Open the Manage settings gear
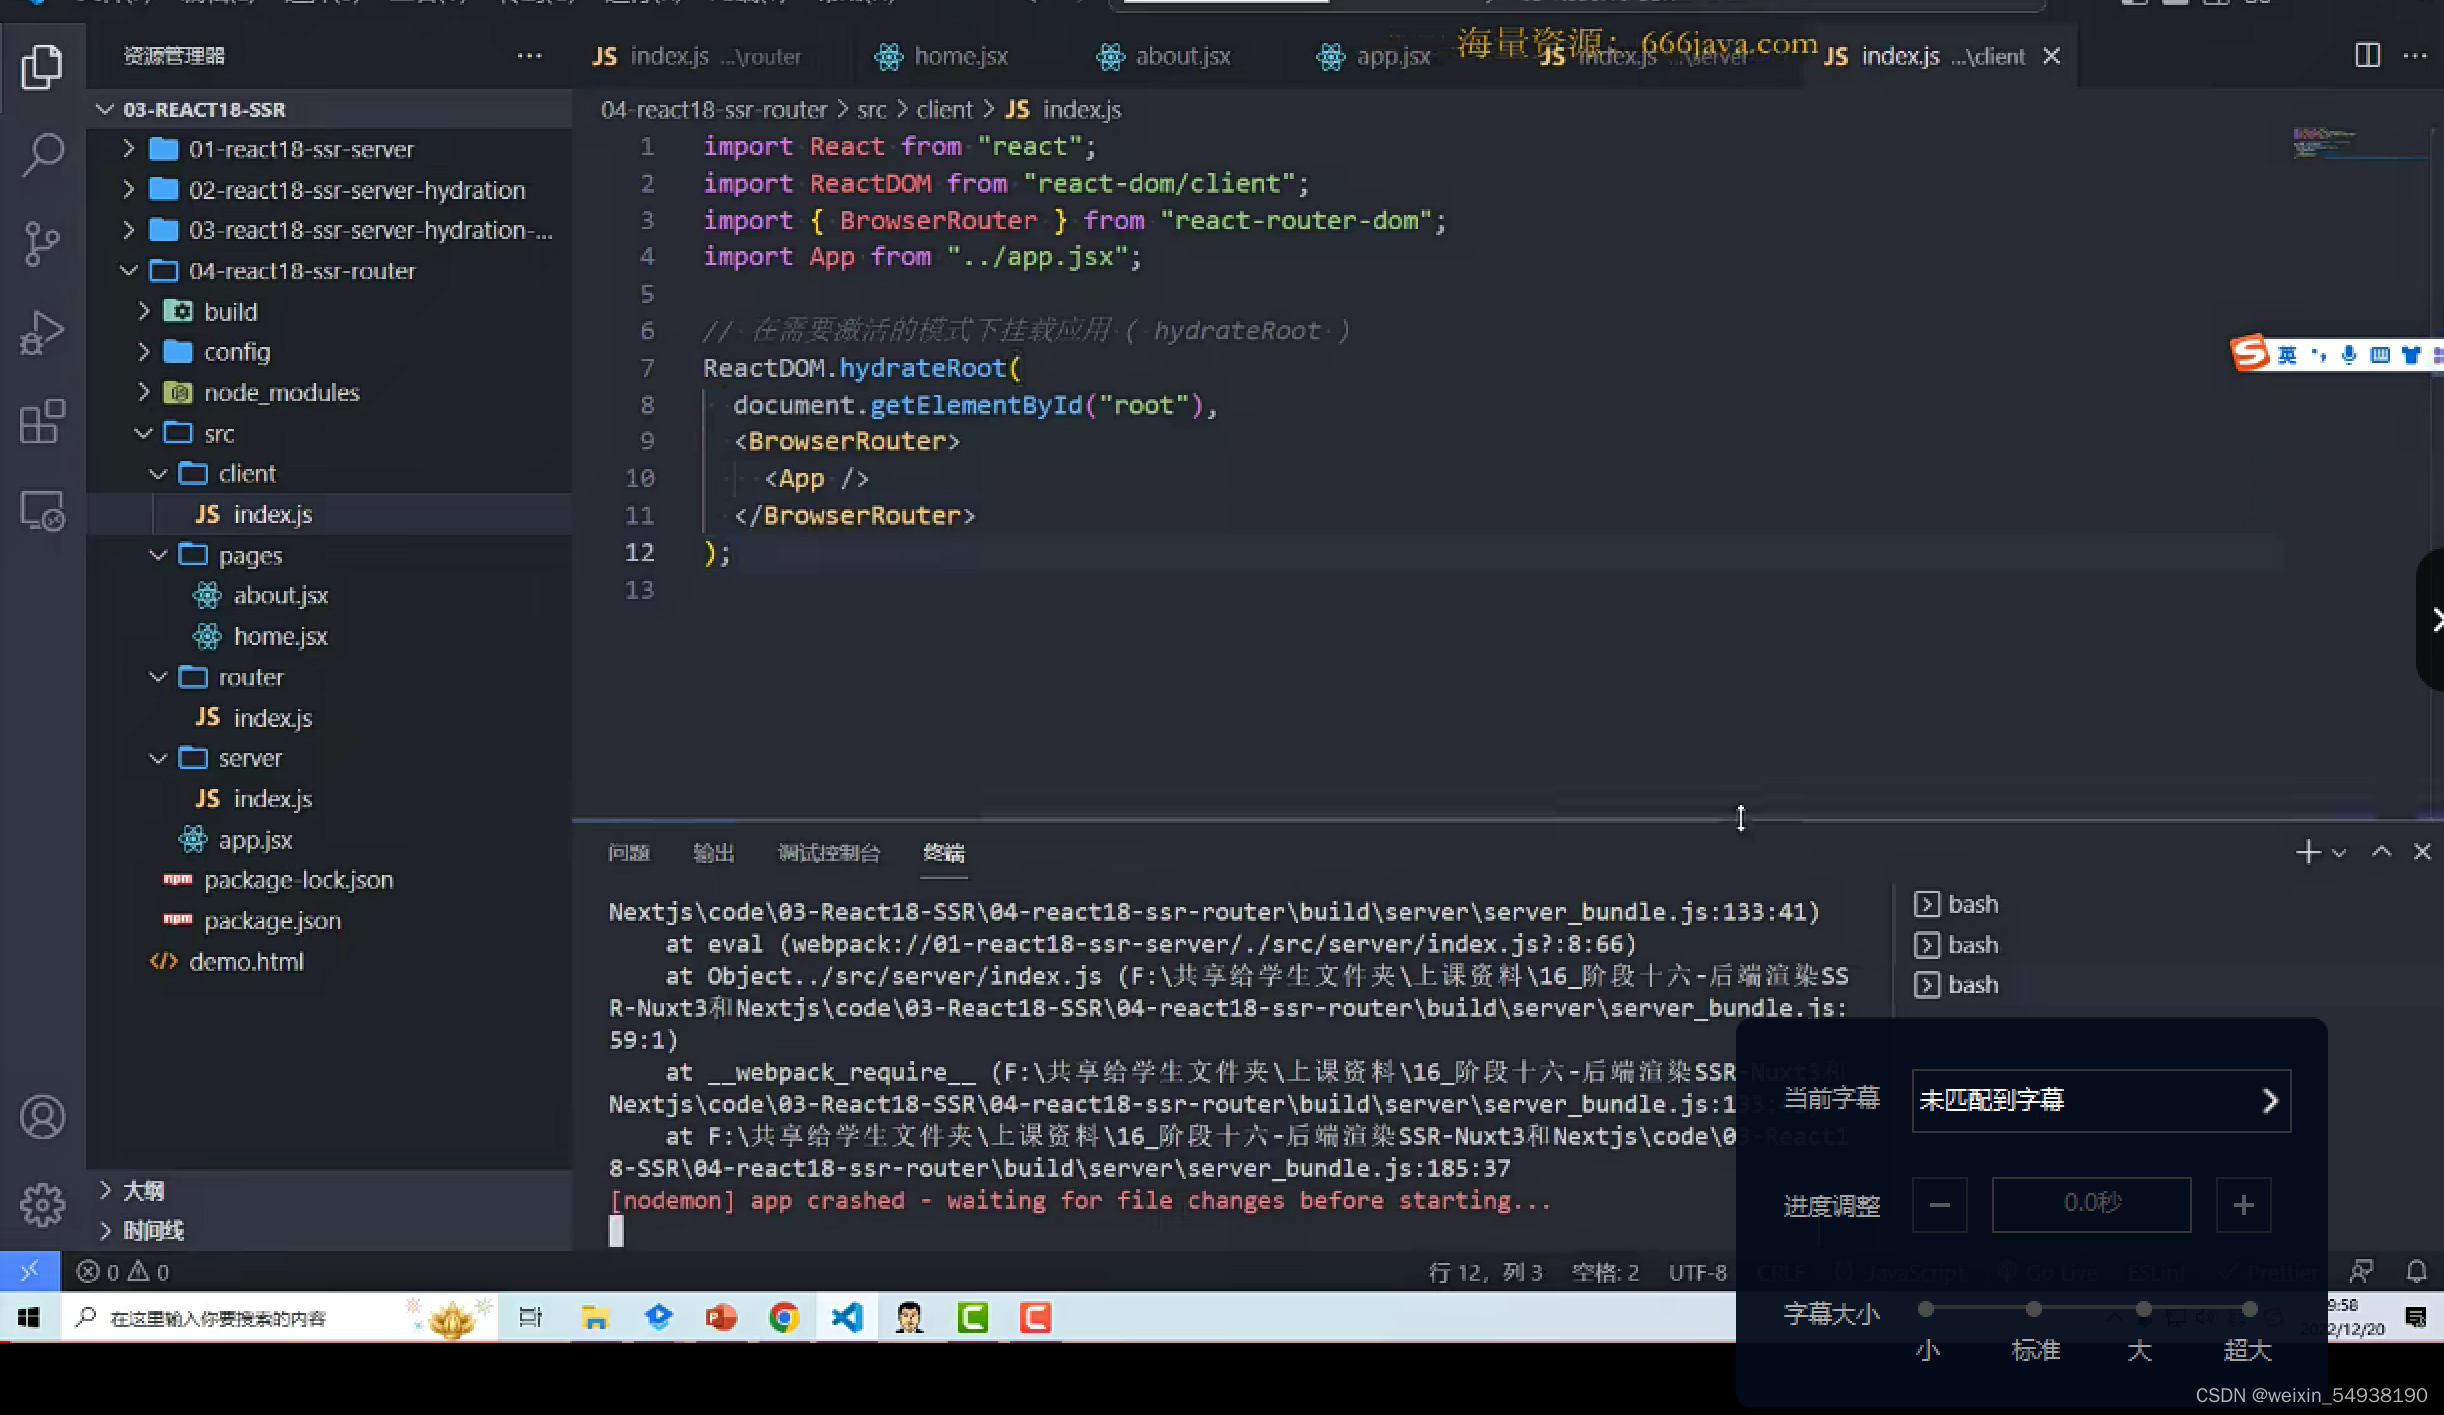The width and height of the screenshot is (2444, 1415). pyautogui.click(x=42, y=1204)
